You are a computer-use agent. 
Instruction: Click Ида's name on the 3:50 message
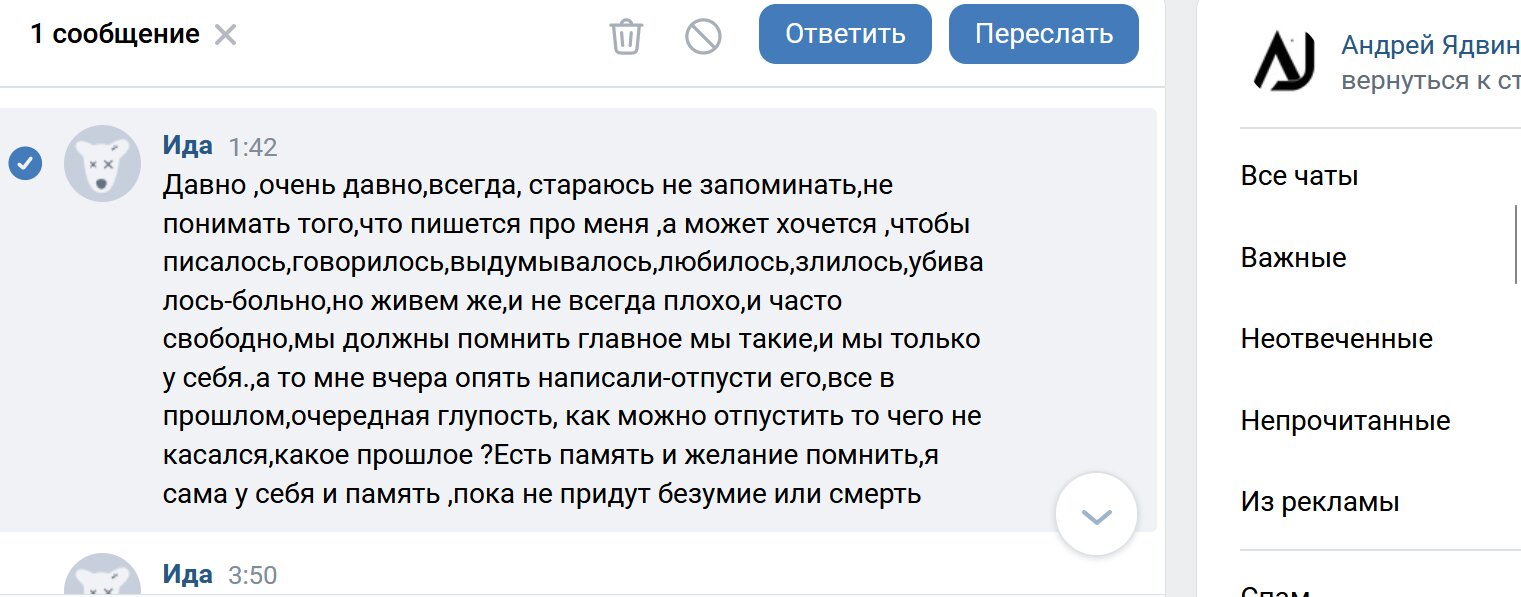point(188,574)
